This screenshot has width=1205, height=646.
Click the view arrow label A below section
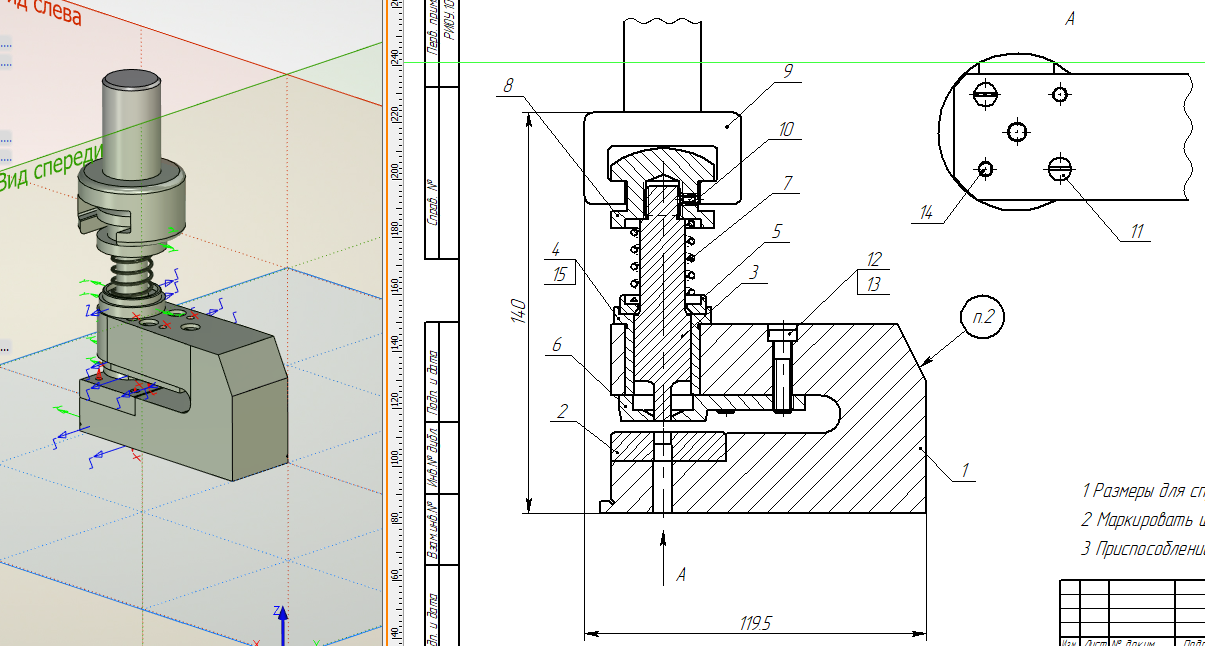(x=681, y=575)
